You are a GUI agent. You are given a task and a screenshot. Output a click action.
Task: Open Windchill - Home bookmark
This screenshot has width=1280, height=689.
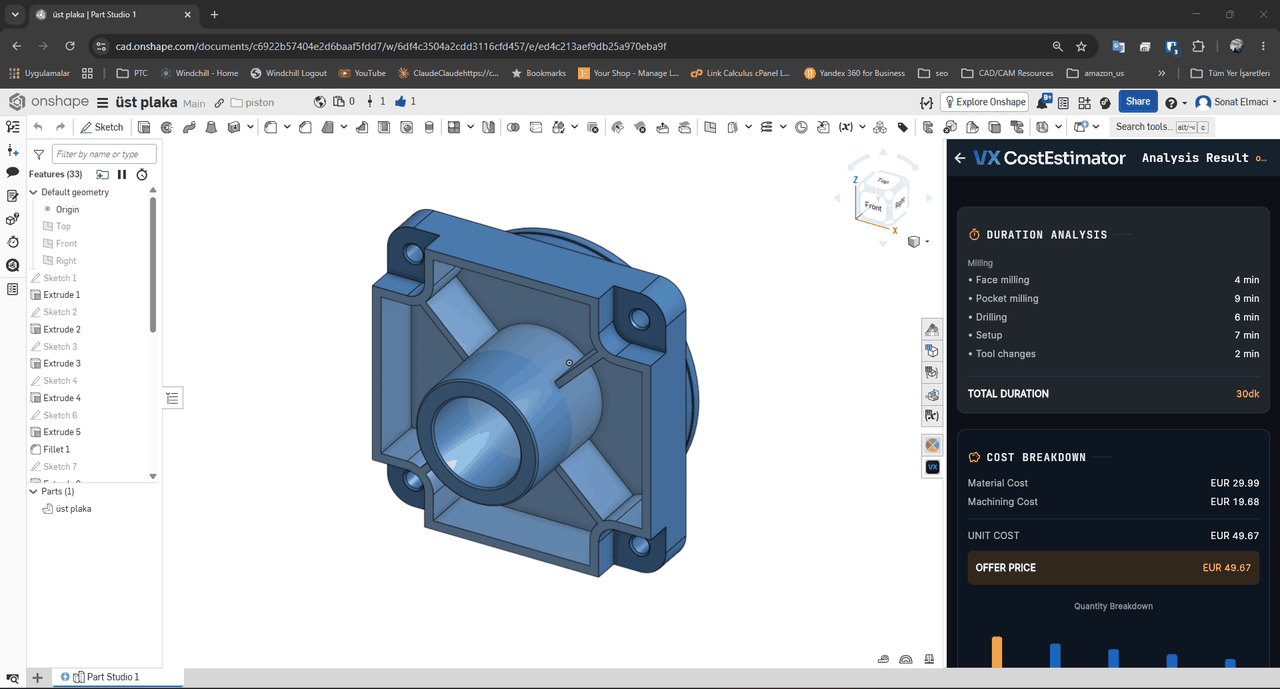click(198, 73)
